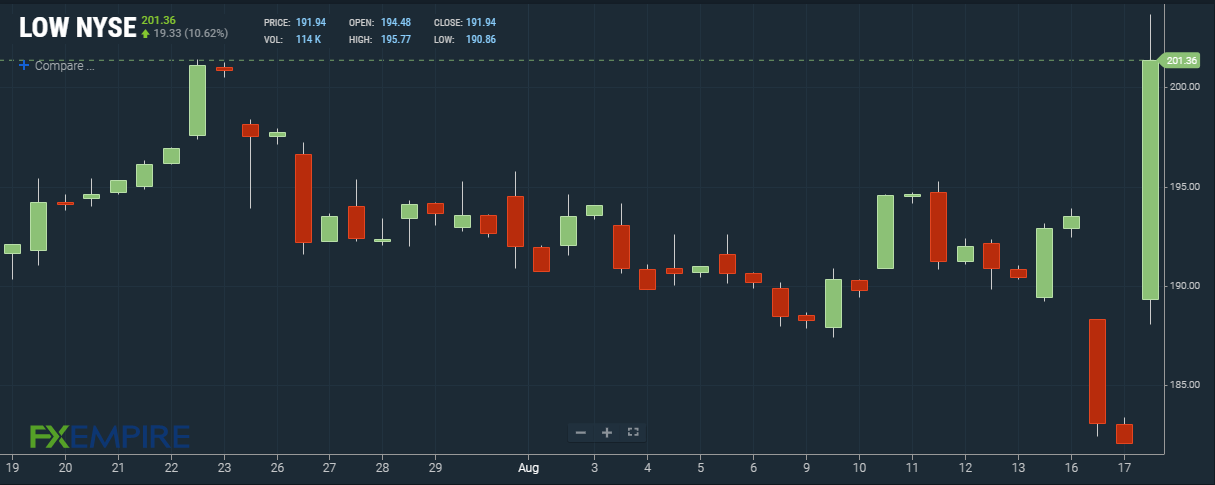Select the 190.00 price axis label

[1186, 286]
